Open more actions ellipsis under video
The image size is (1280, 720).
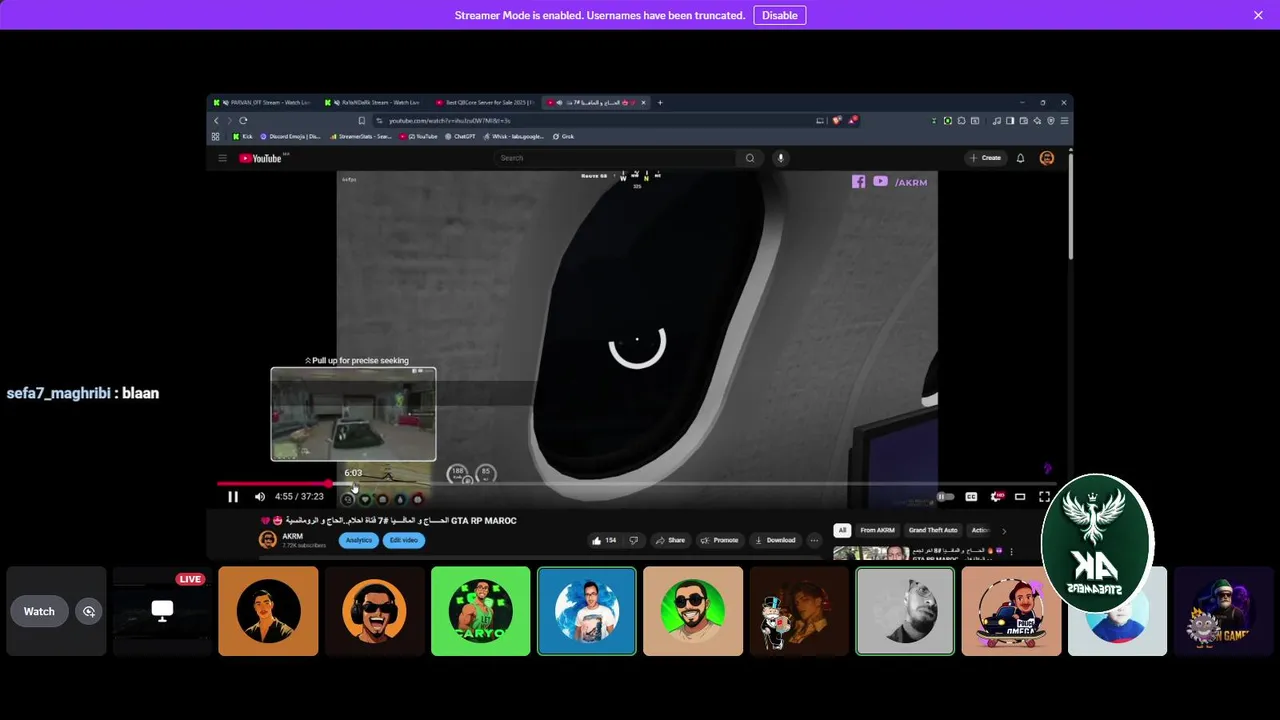click(814, 540)
